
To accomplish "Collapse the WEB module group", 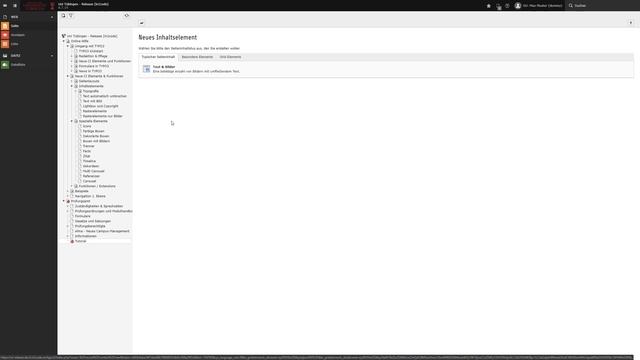I will pyautogui.click(x=52, y=17).
